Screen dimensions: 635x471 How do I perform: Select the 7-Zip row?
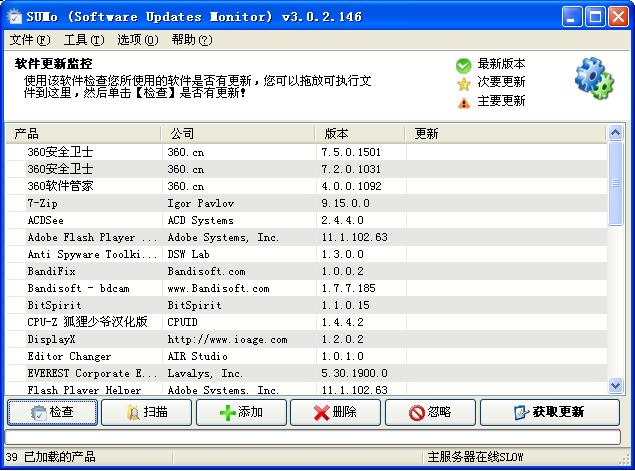(x=307, y=203)
